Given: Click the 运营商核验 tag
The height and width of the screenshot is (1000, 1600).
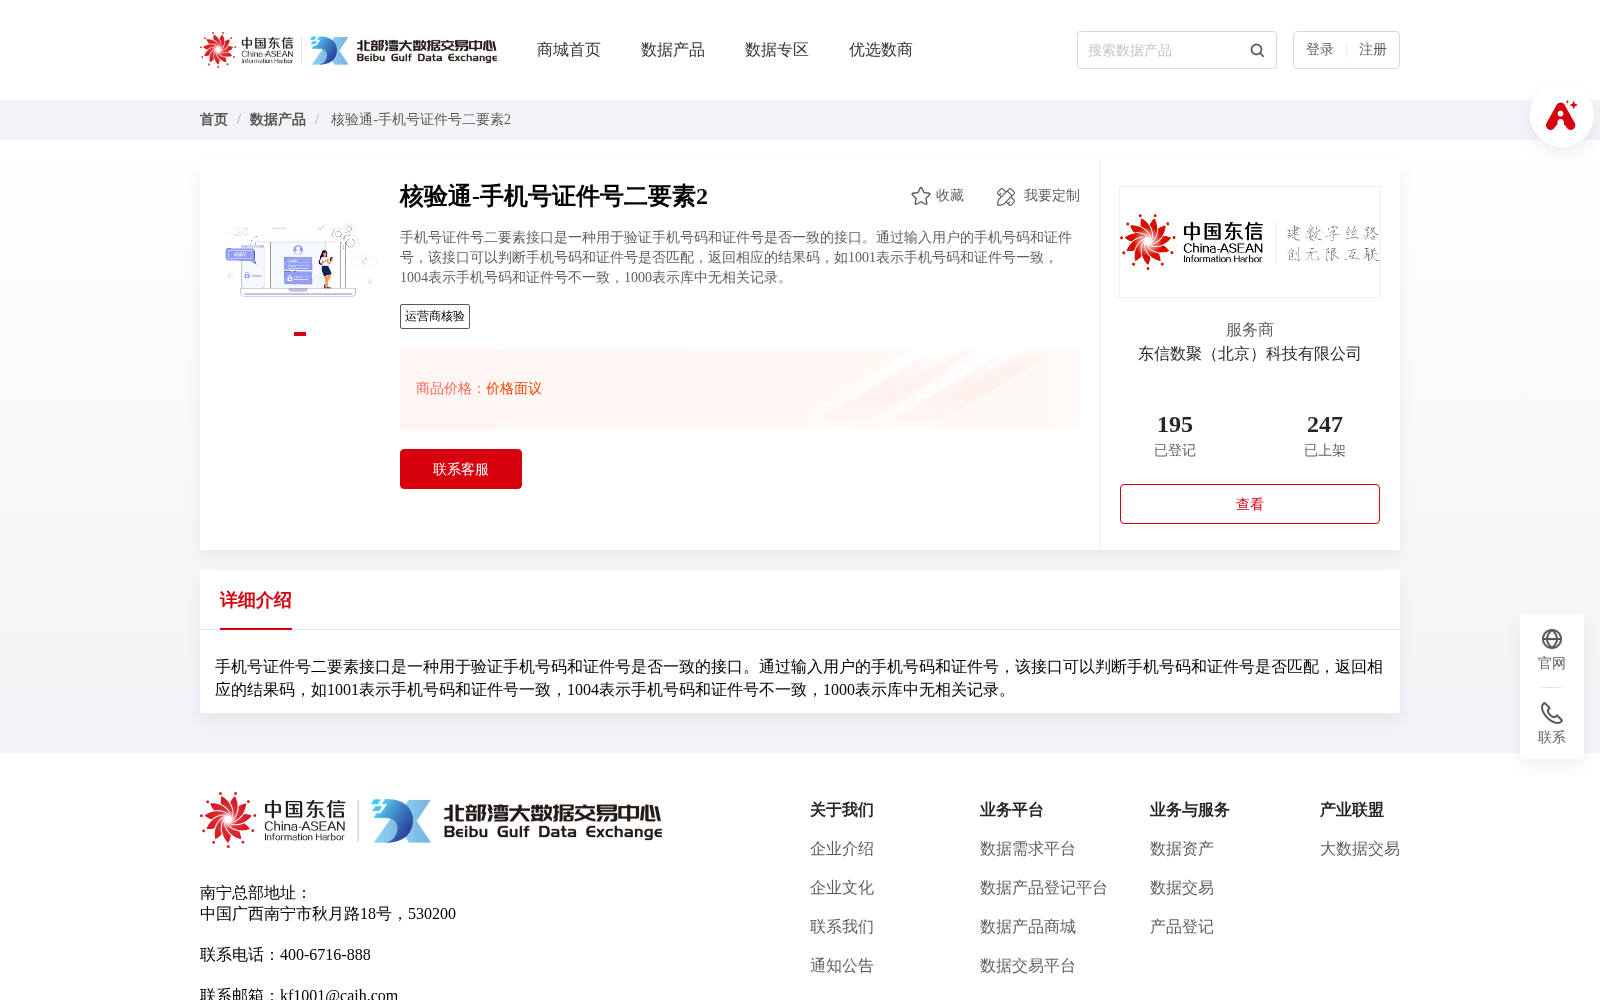Looking at the screenshot, I should tap(435, 317).
